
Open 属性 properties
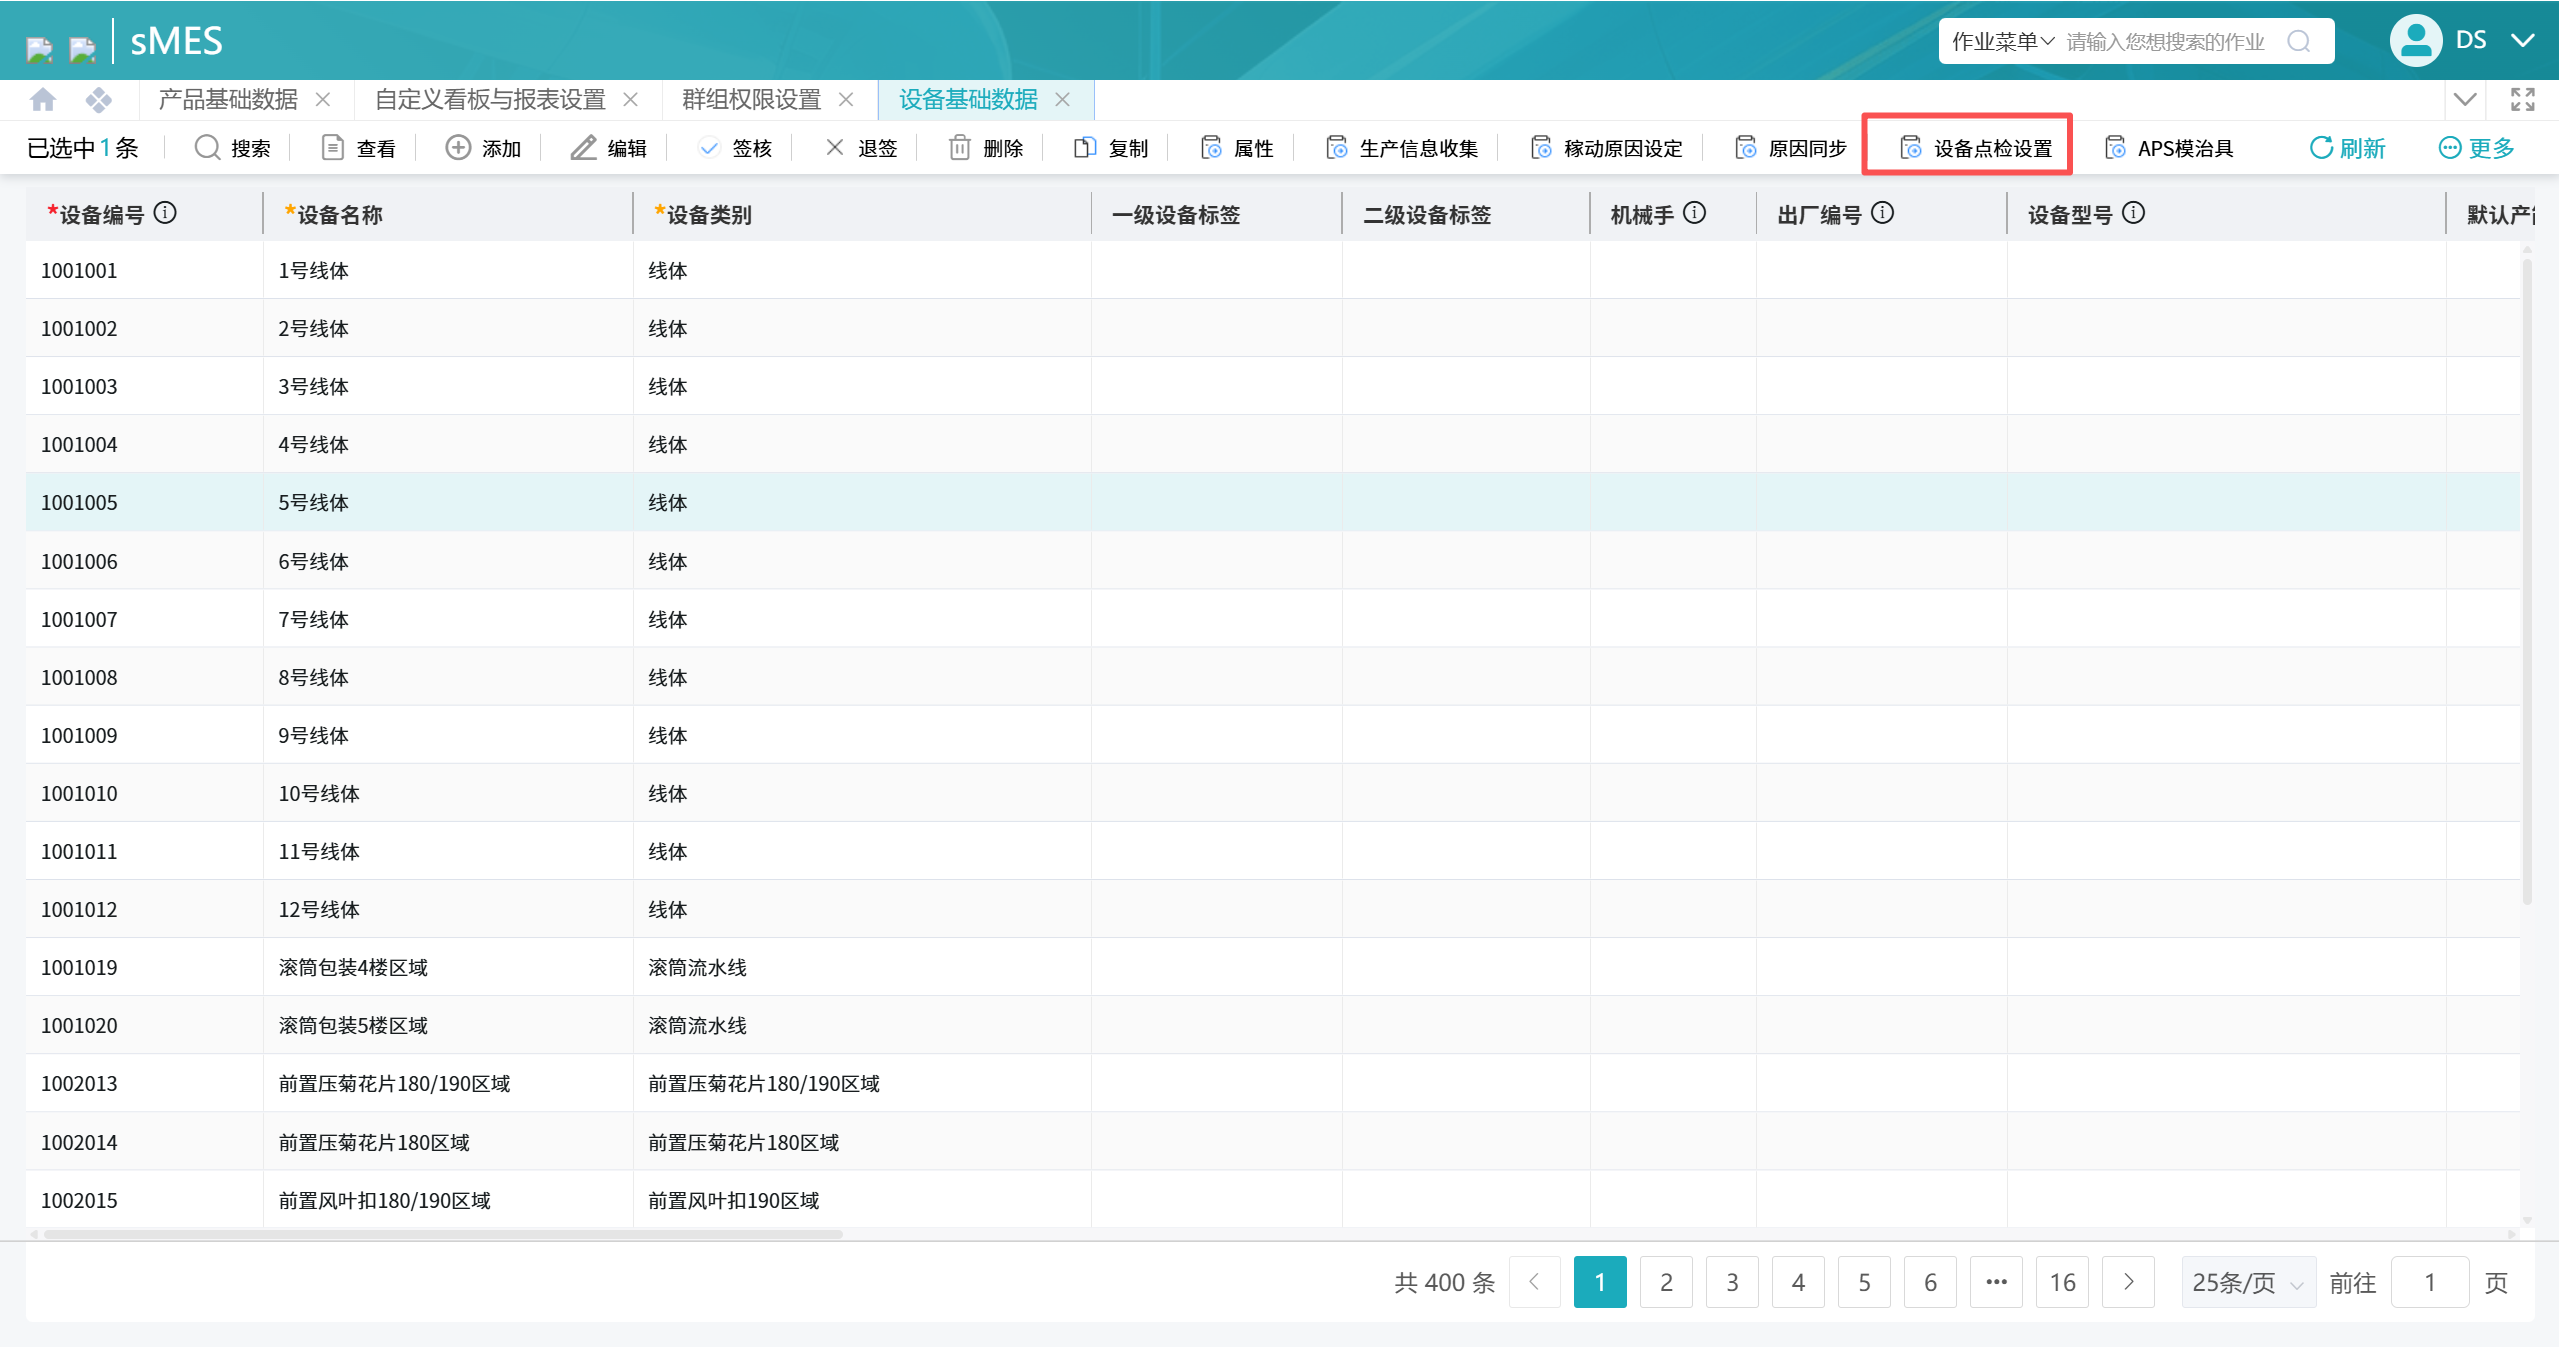(x=1237, y=148)
